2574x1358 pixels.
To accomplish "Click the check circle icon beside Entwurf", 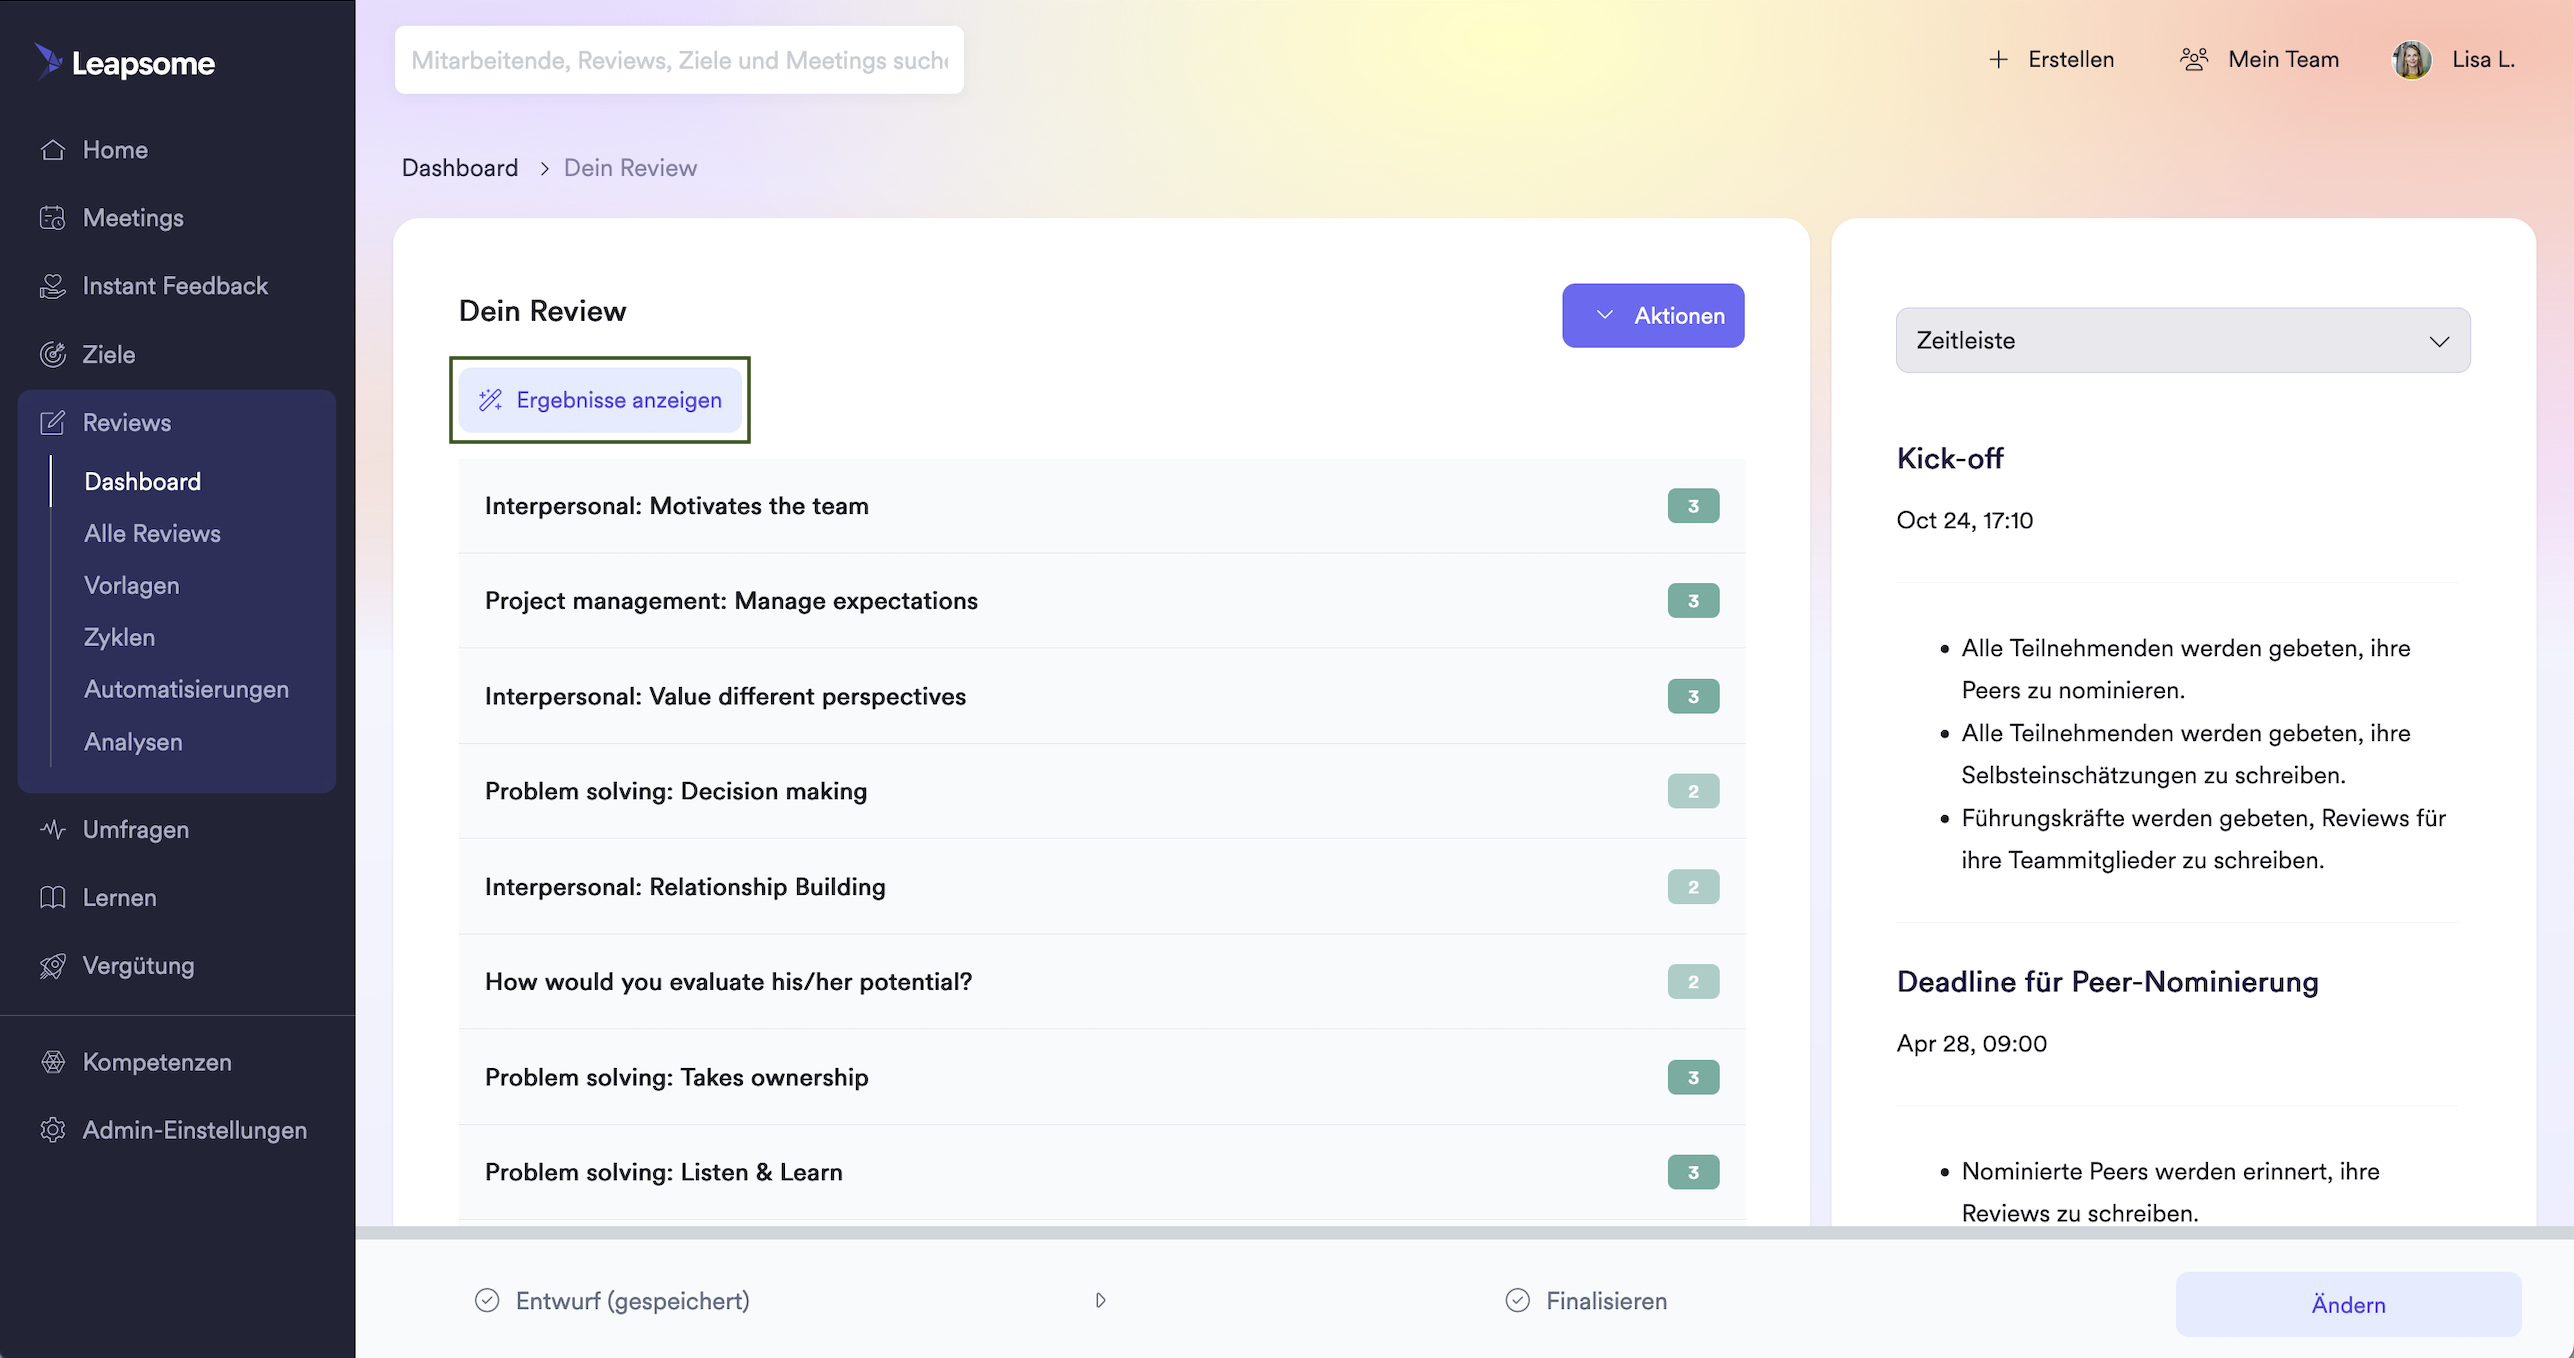I will [487, 1300].
